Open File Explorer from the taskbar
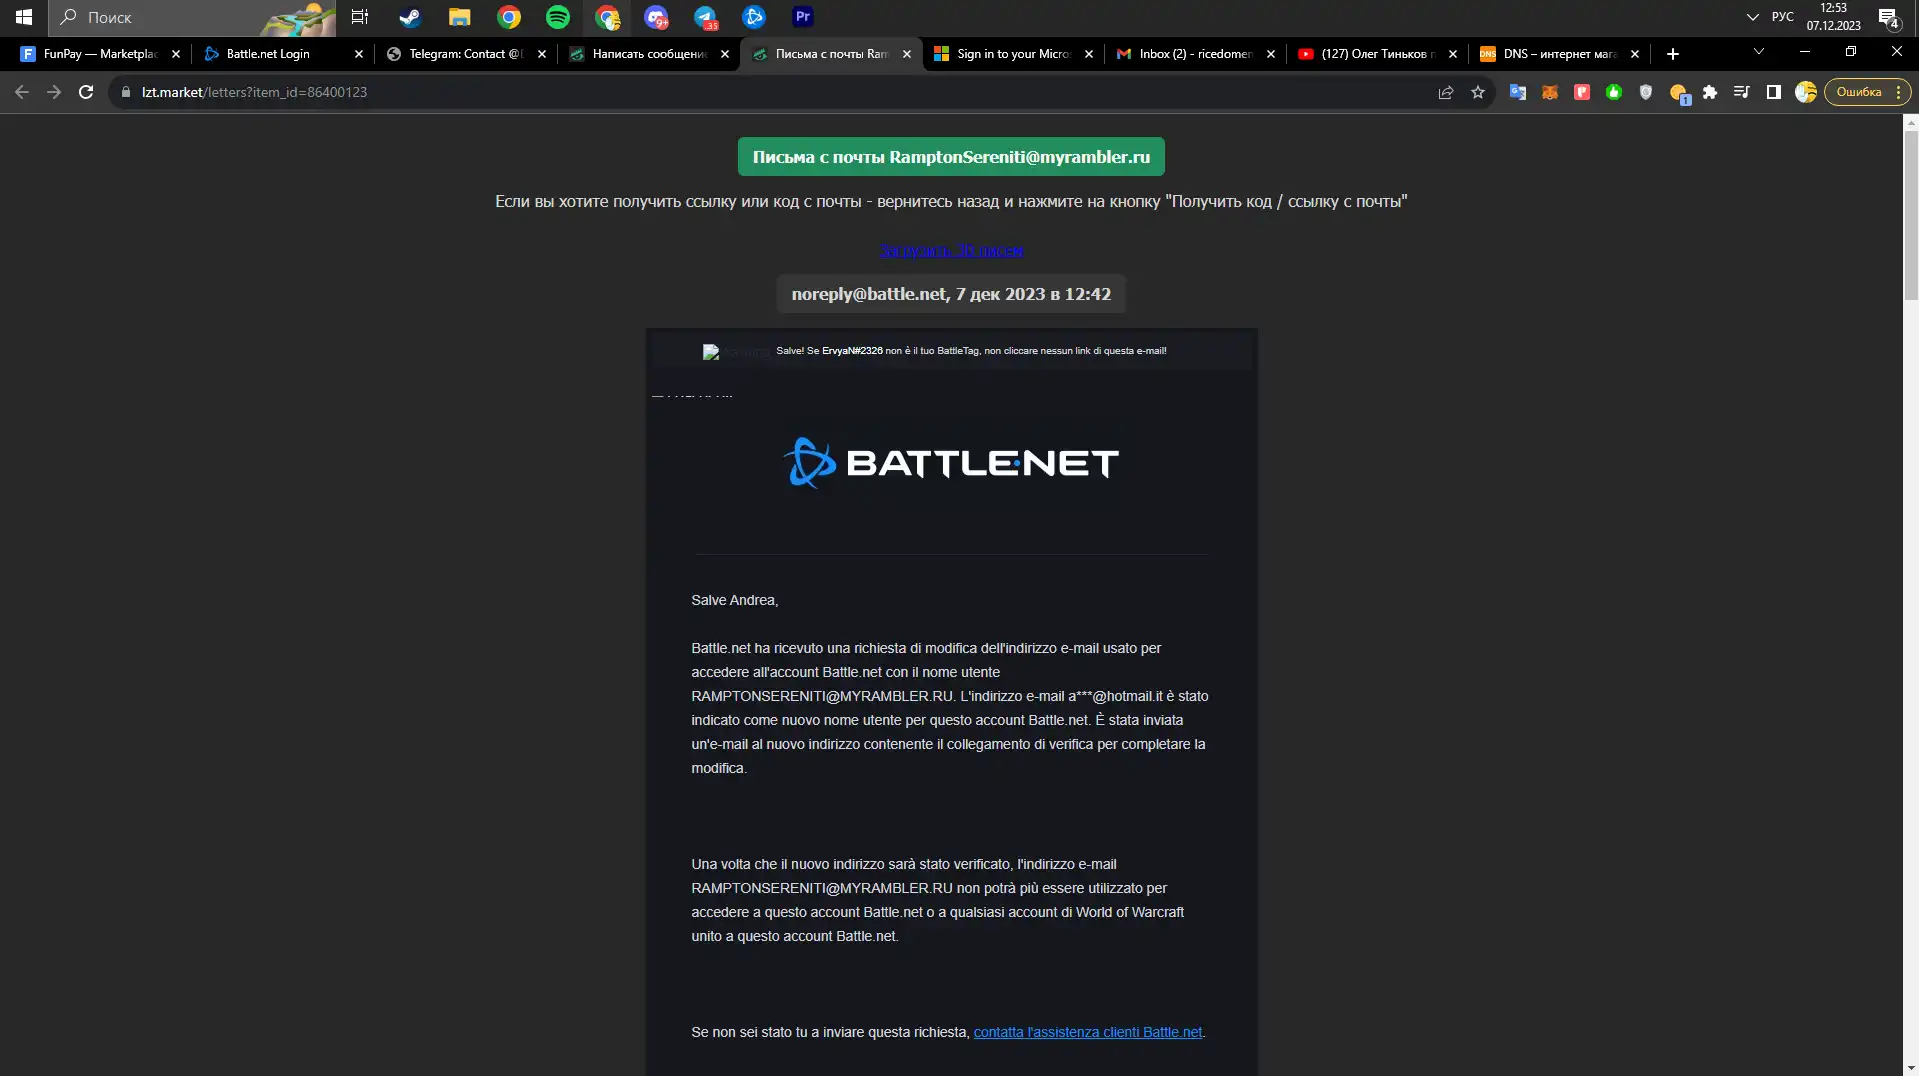 pyautogui.click(x=459, y=17)
